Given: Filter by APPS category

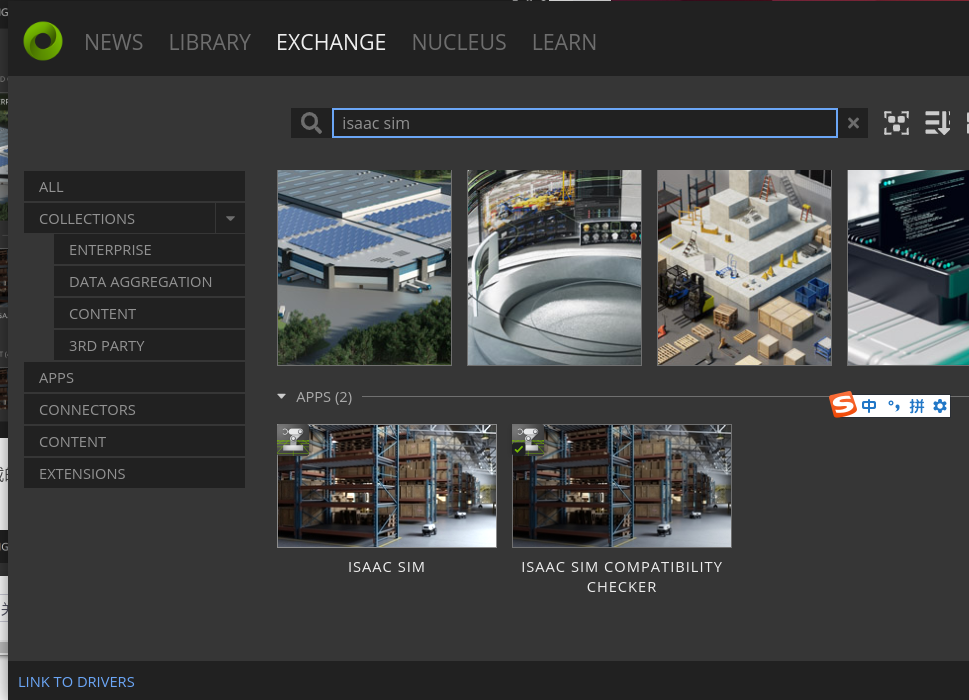Looking at the screenshot, I should pyautogui.click(x=134, y=377).
